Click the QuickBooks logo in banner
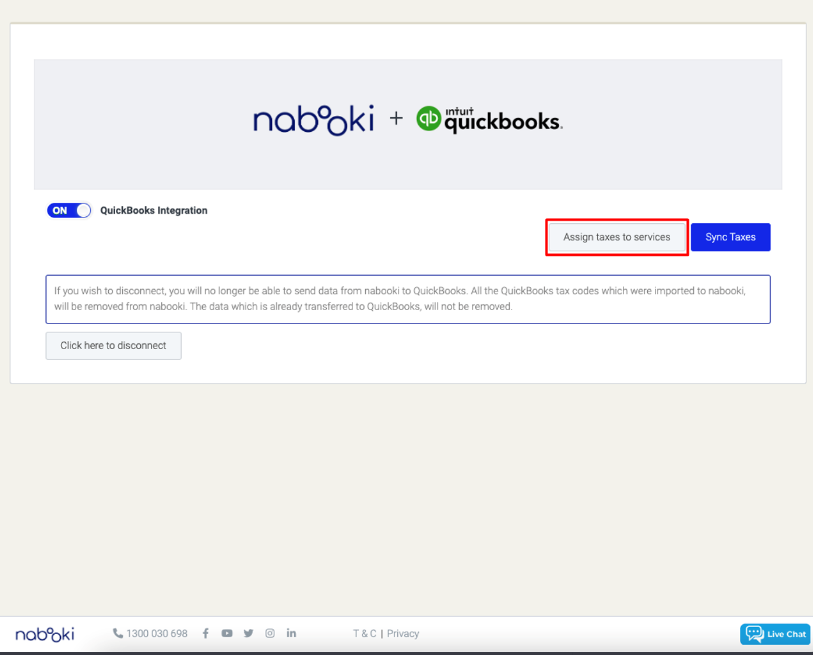Screen dimensions: 813x655 click(489, 120)
